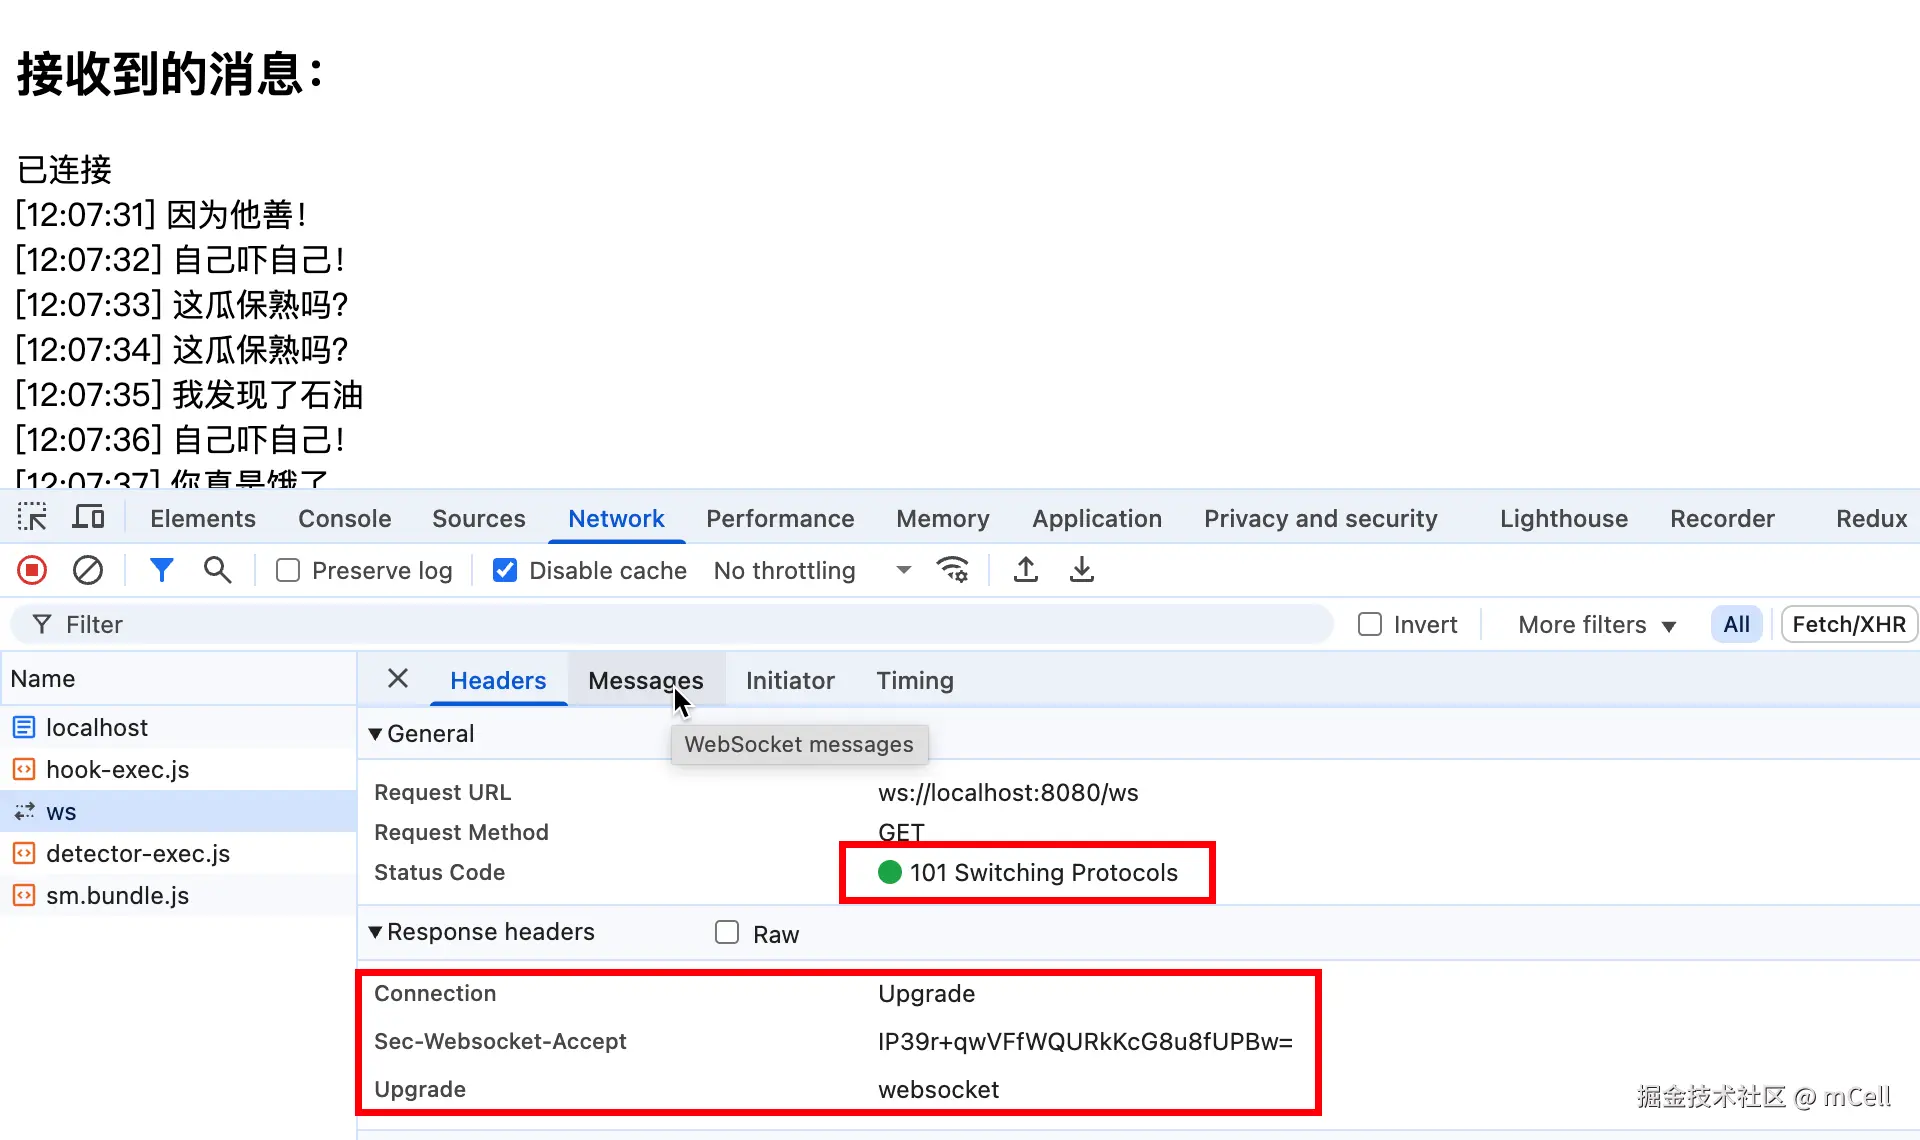The height and width of the screenshot is (1140, 1920).
Task: Click the export HAR download icon
Action: (x=1081, y=570)
